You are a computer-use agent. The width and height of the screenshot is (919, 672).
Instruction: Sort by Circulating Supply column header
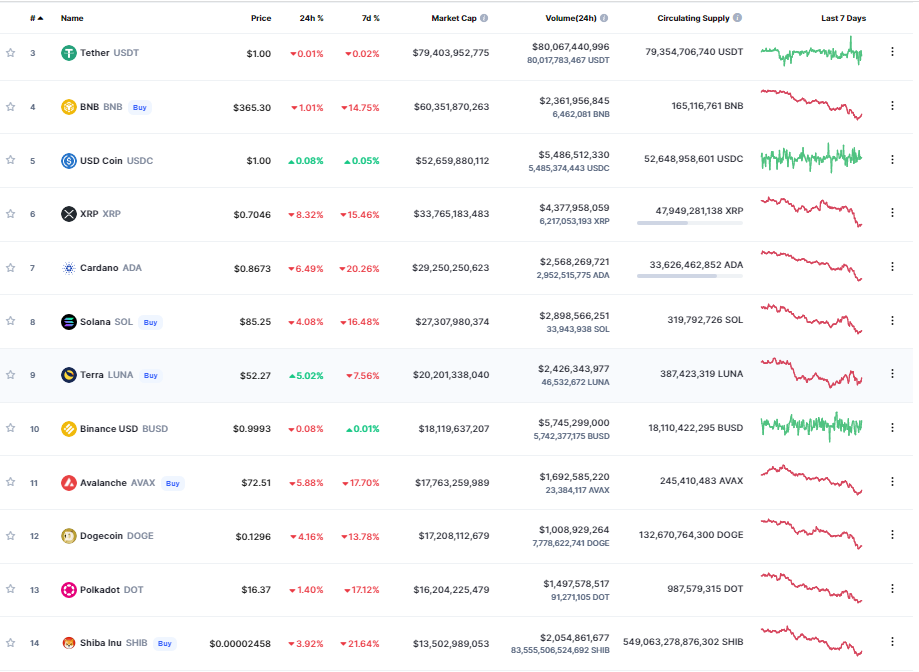tap(693, 18)
